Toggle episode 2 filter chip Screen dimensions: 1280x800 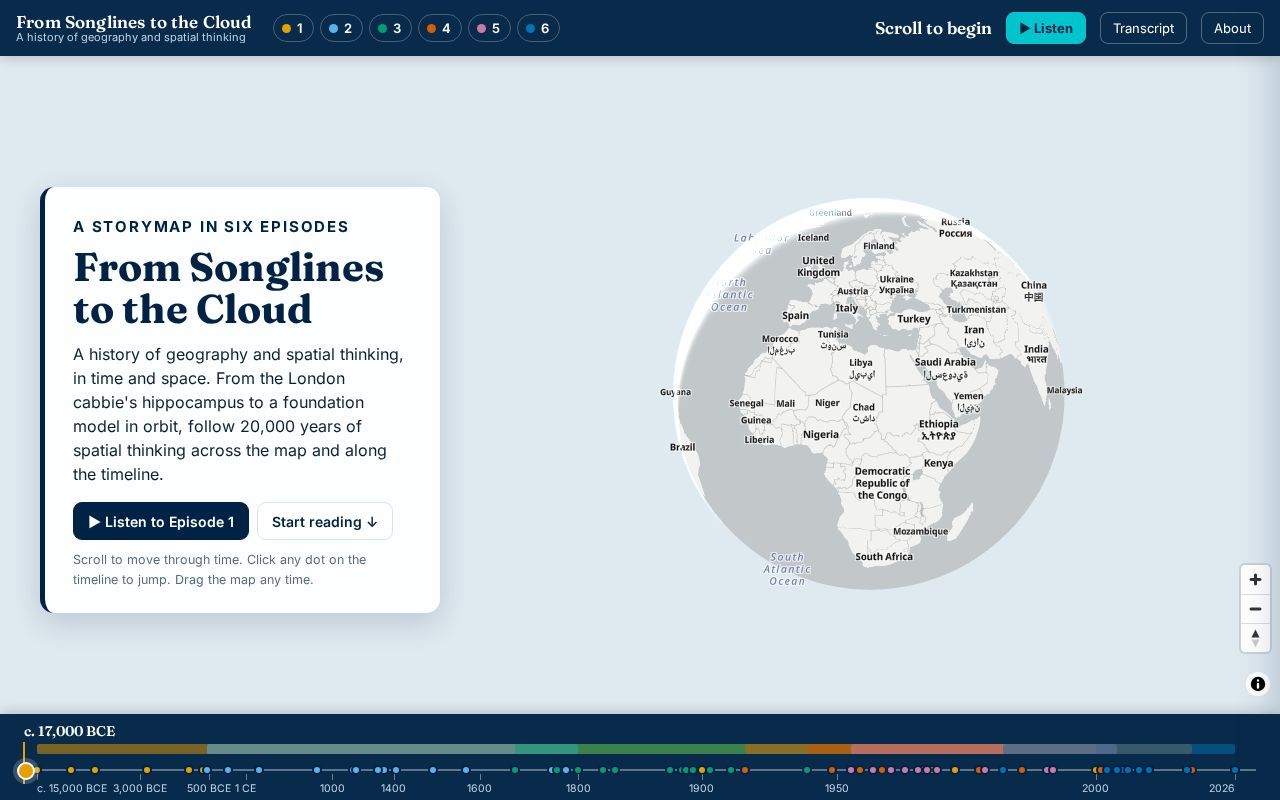(x=341, y=28)
